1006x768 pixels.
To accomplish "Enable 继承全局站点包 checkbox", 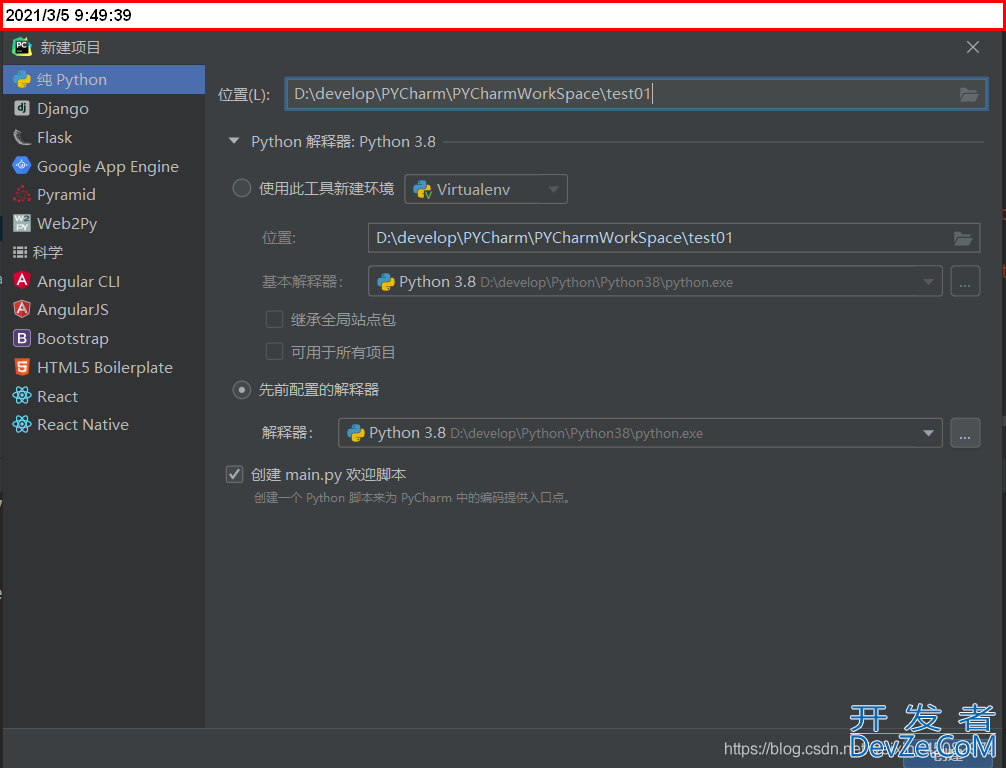I will [275, 320].
